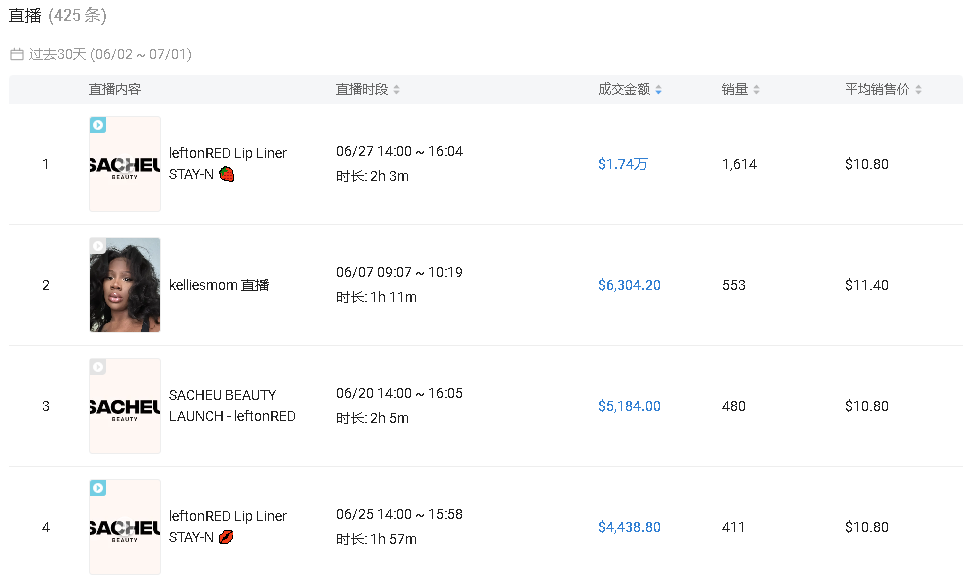Viewport: 969px width, 584px height.
Task: Sort by 直播时段 column arrows
Action: point(396,90)
